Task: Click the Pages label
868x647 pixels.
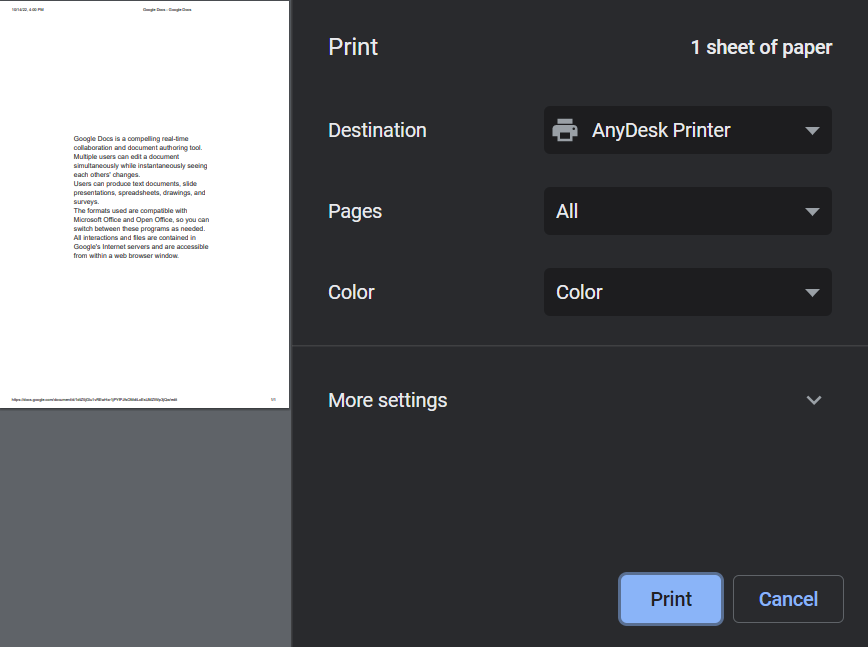Action: click(x=355, y=211)
